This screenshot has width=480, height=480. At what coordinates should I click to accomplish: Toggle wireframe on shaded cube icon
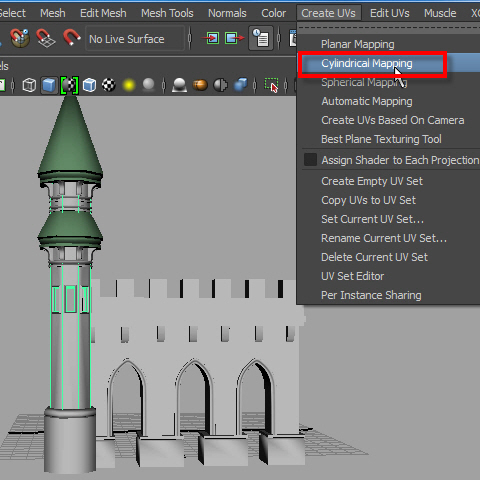pos(89,85)
